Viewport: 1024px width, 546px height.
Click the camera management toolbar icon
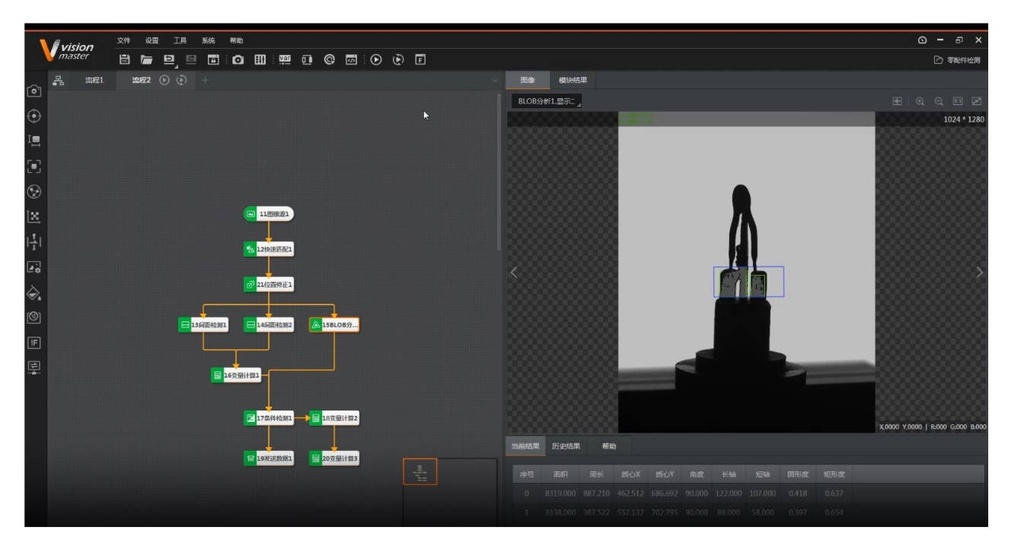(x=238, y=60)
